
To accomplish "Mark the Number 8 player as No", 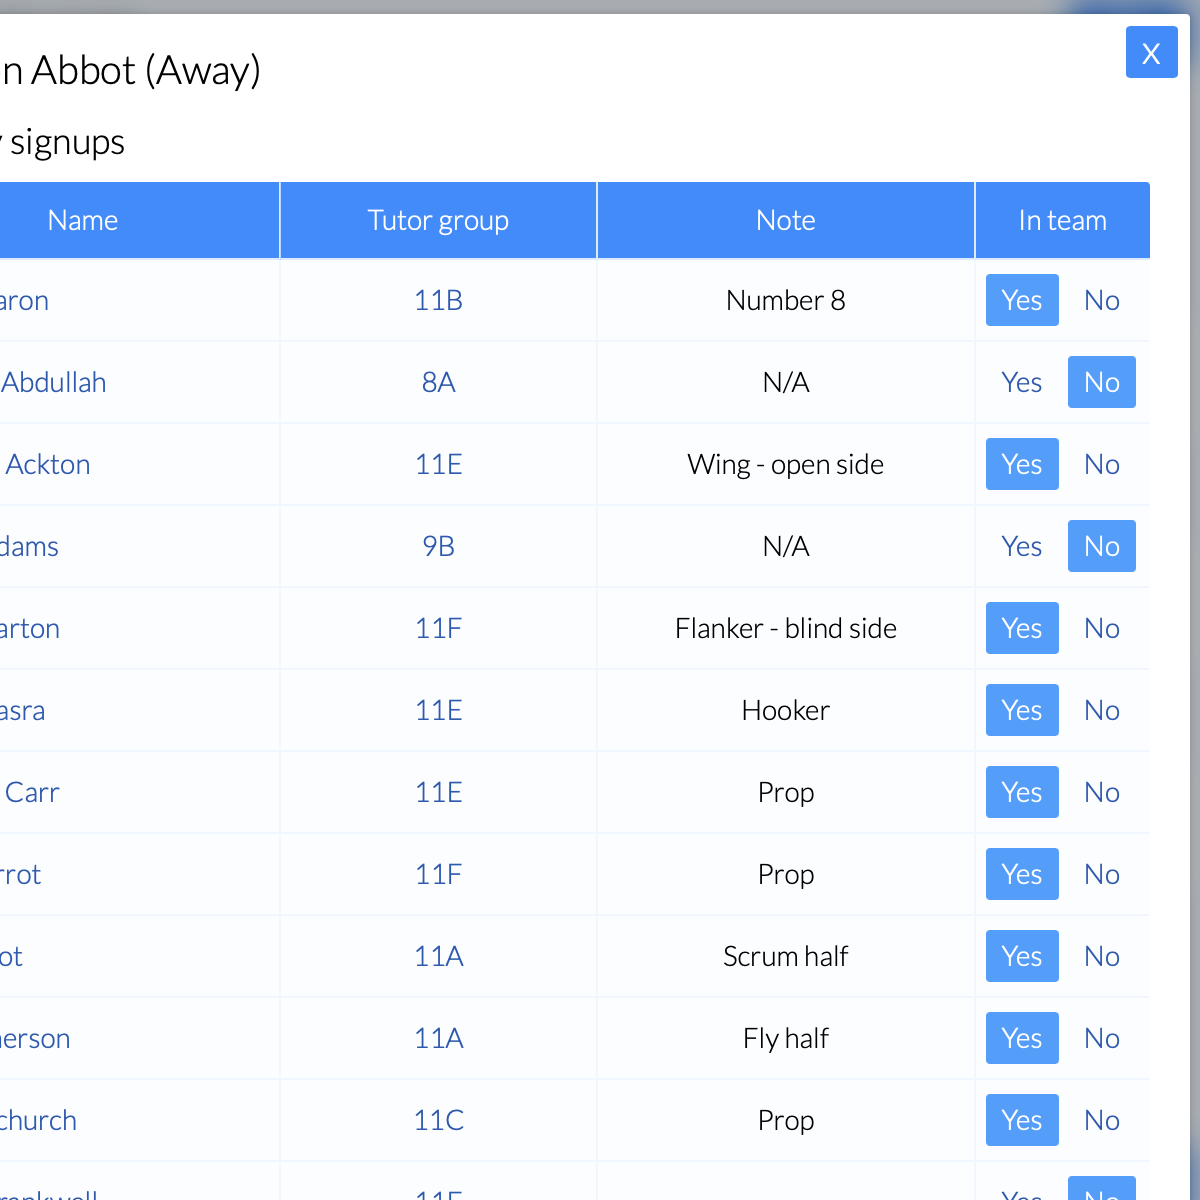I will 1101,300.
